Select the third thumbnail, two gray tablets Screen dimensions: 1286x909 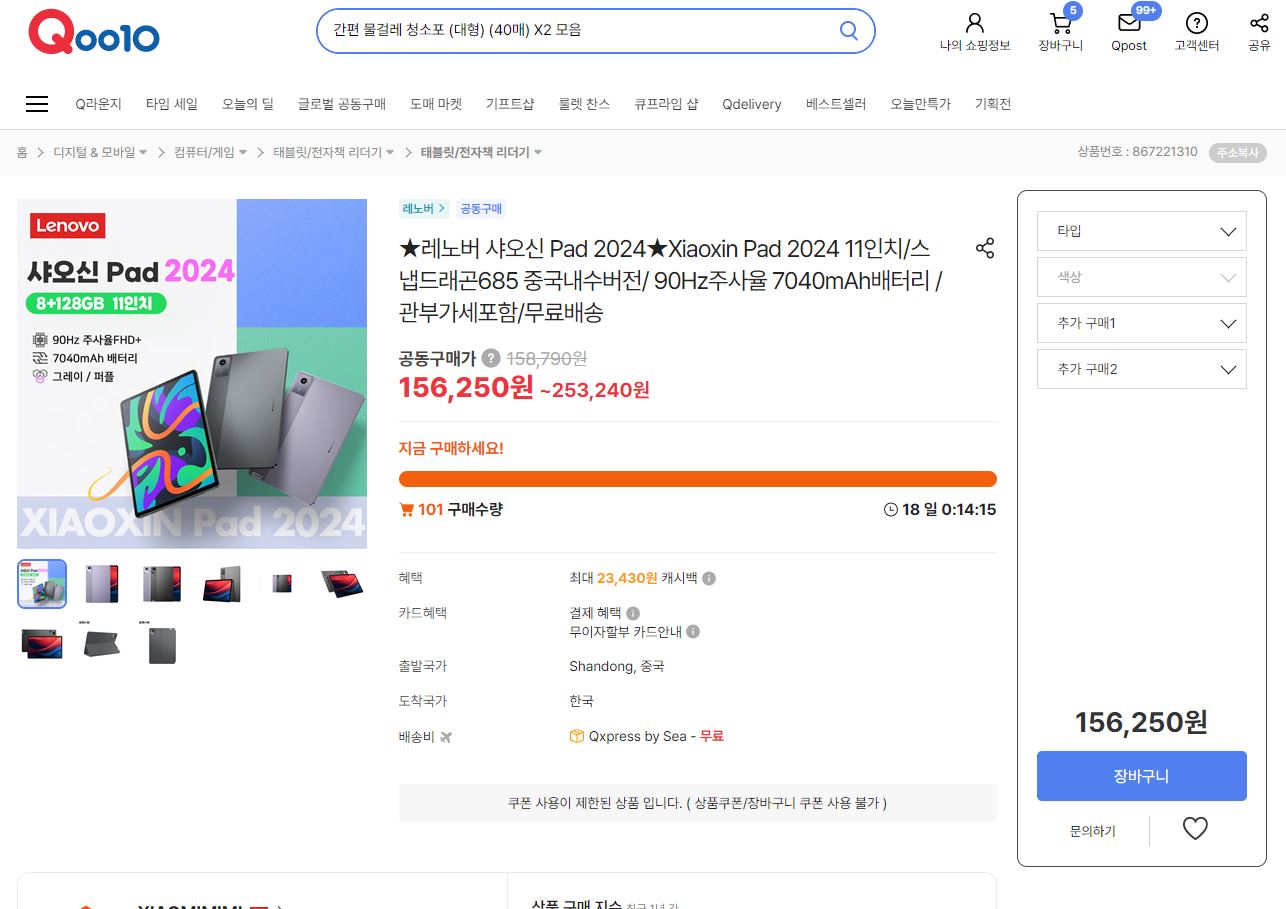(162, 584)
